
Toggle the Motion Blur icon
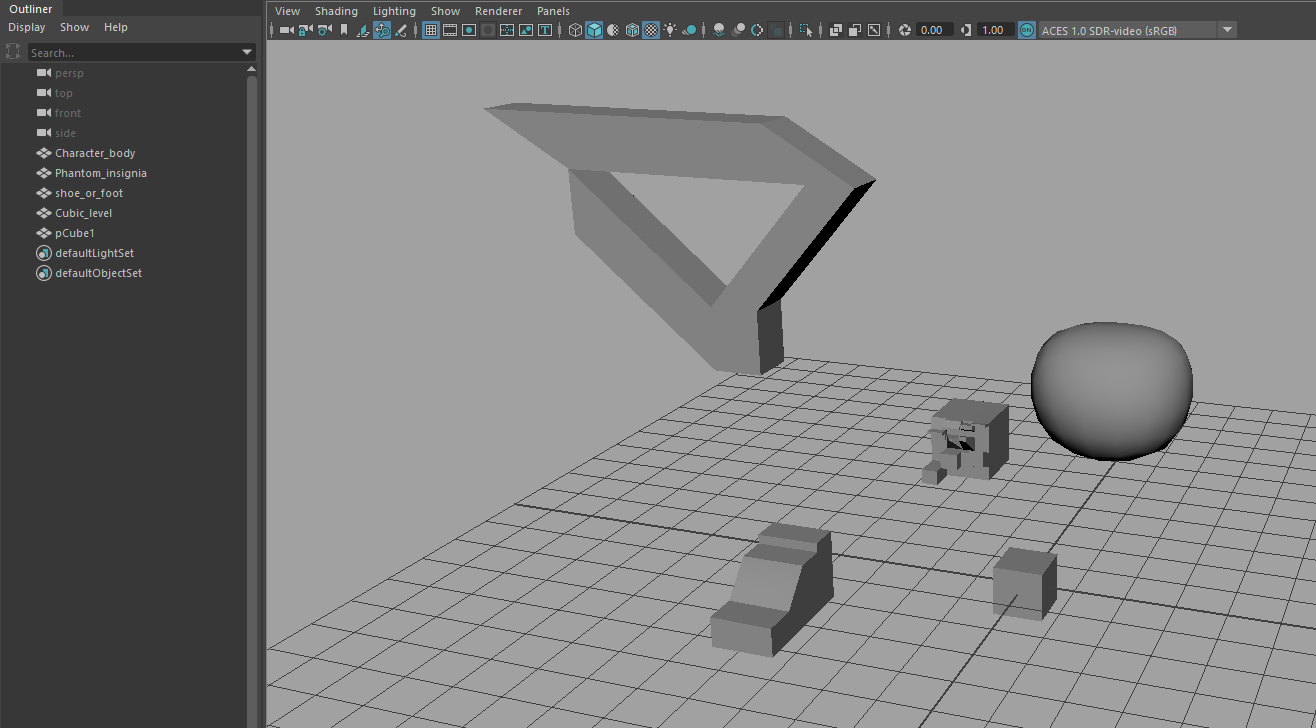pyautogui.click(x=738, y=30)
